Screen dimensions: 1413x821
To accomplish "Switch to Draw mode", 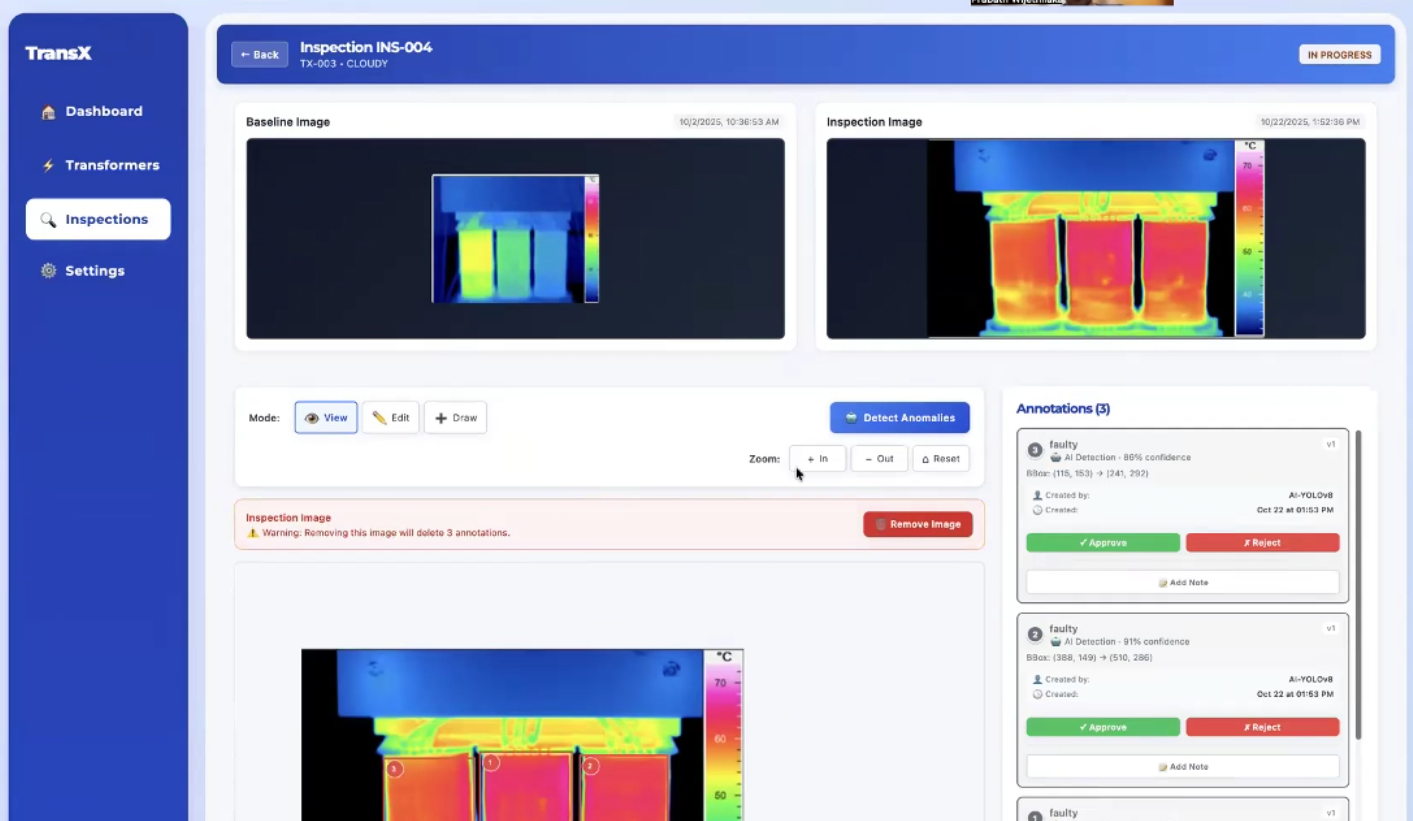I will pyautogui.click(x=455, y=418).
